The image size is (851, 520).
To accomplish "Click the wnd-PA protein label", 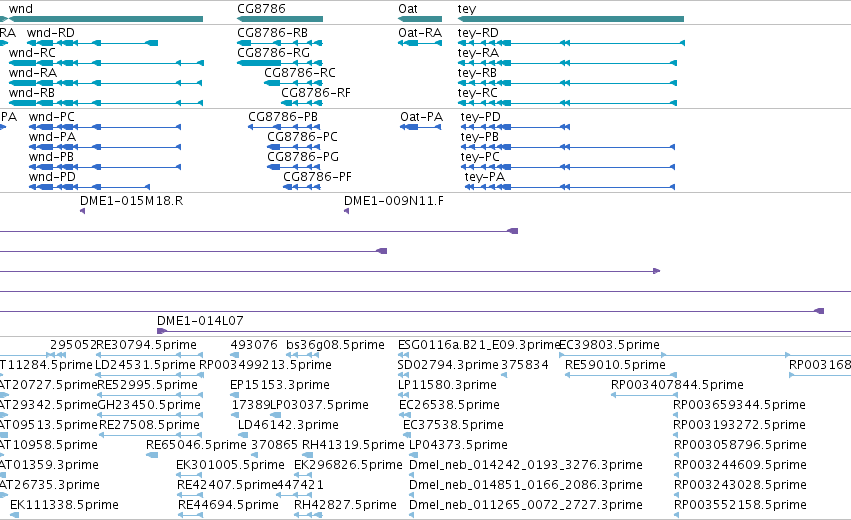I will 52,137.
